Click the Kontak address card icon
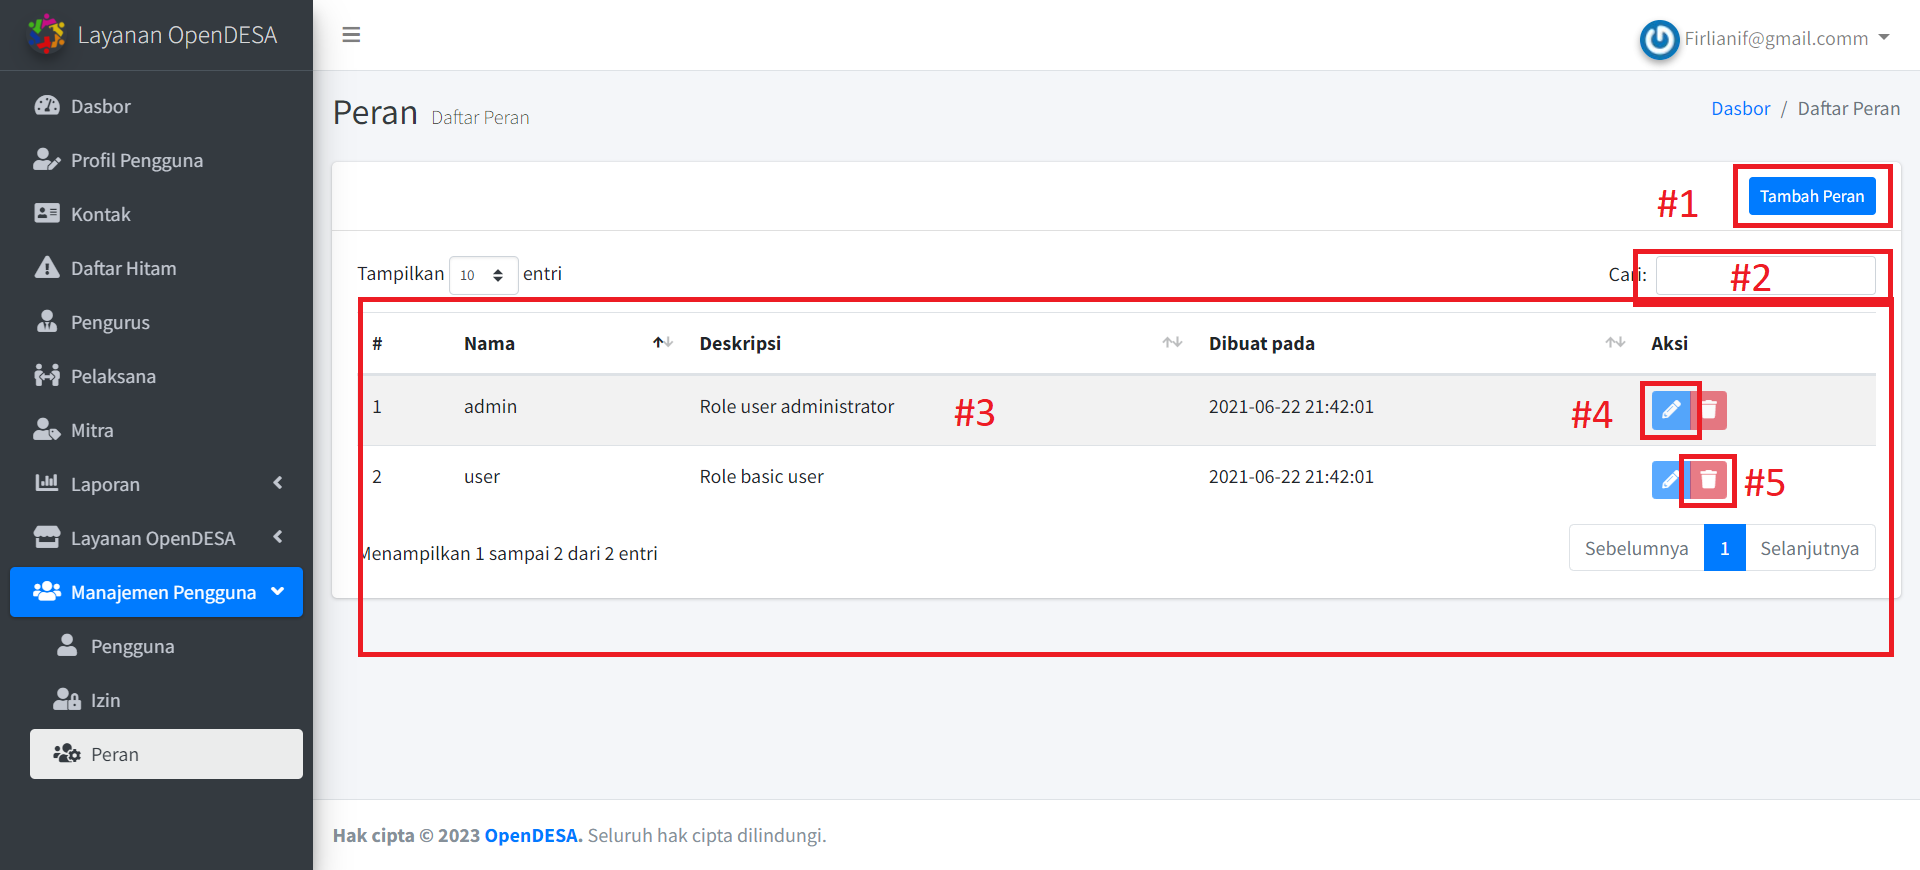The height and width of the screenshot is (870, 1920). [x=47, y=213]
